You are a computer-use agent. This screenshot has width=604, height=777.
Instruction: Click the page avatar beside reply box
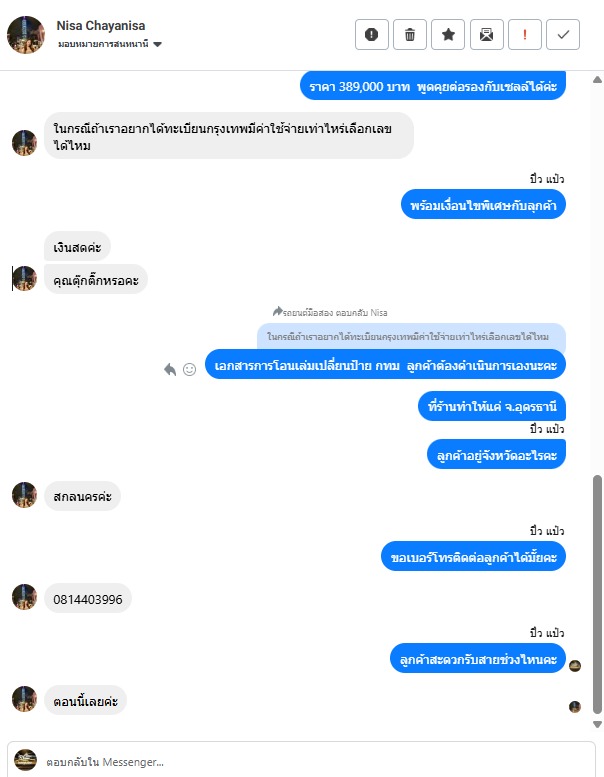pos(25,760)
